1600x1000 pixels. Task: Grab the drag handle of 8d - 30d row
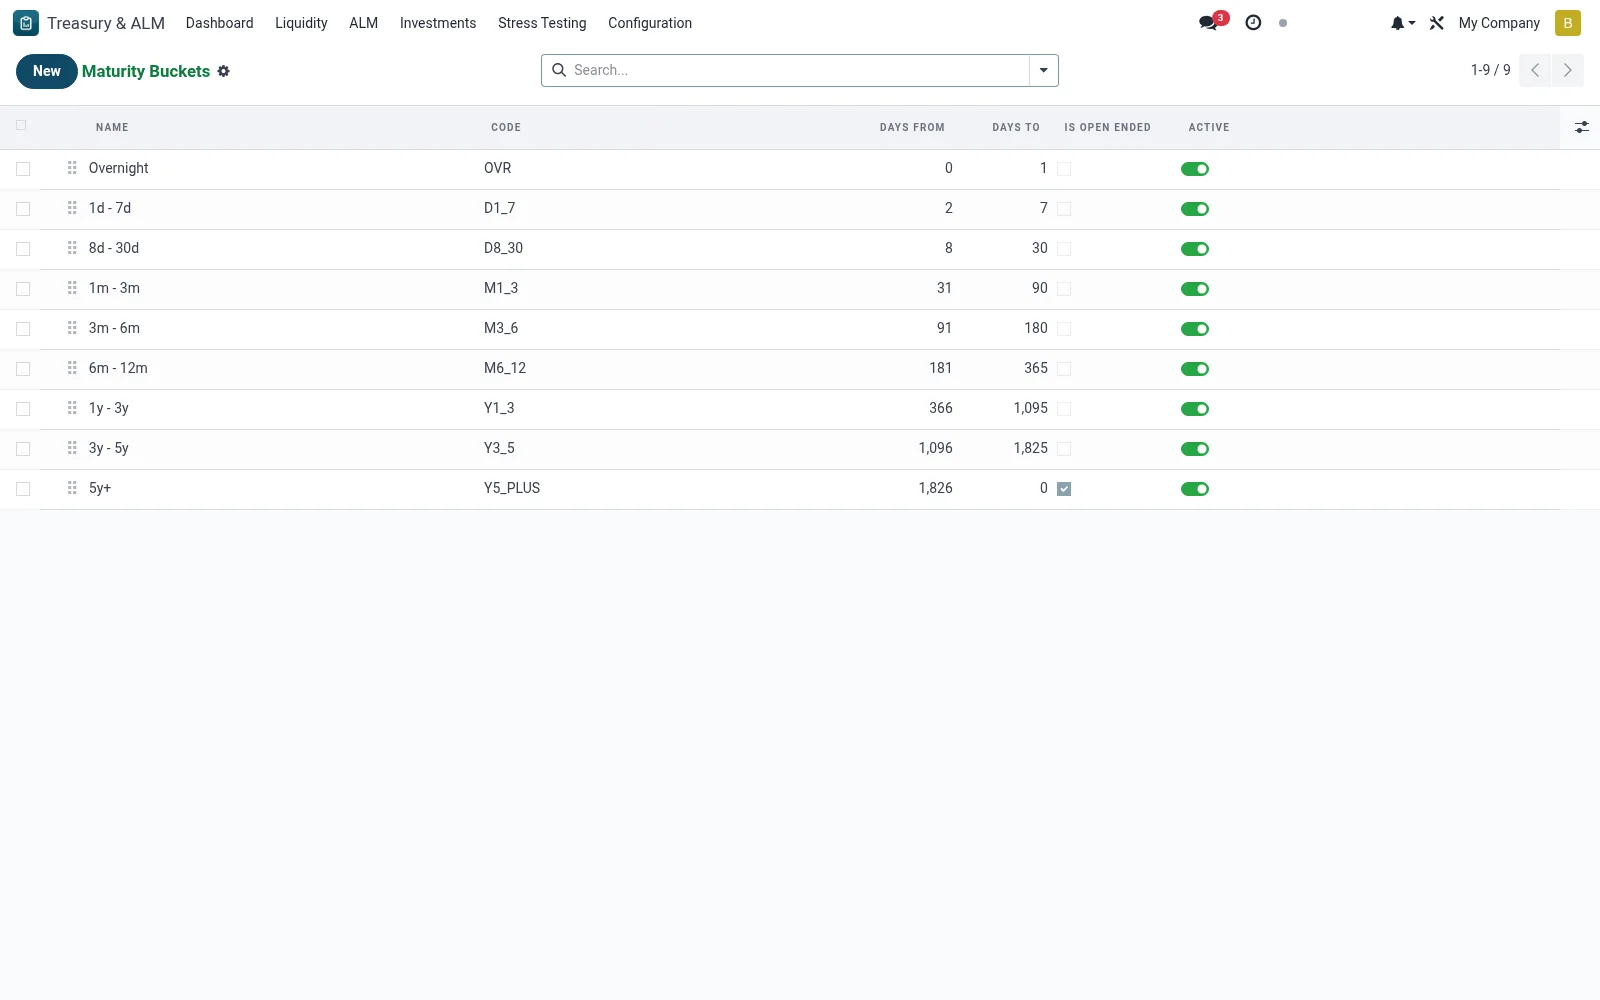72,248
